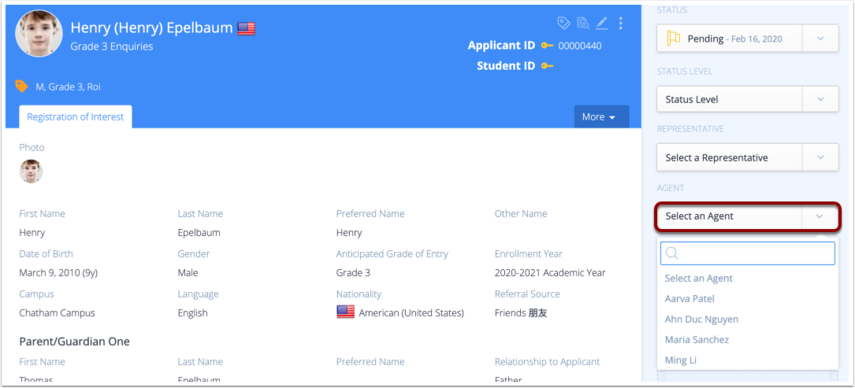
Task: Click the flag icon in the Pending status box
Action: click(x=673, y=38)
